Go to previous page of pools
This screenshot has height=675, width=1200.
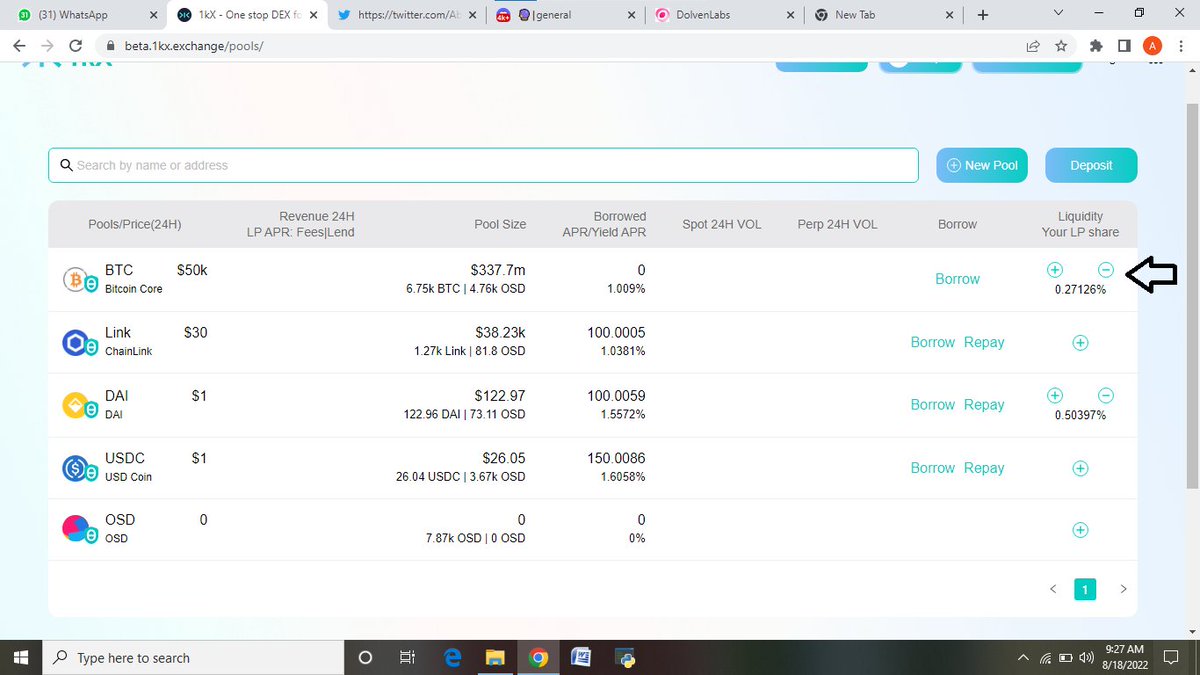coord(1053,589)
